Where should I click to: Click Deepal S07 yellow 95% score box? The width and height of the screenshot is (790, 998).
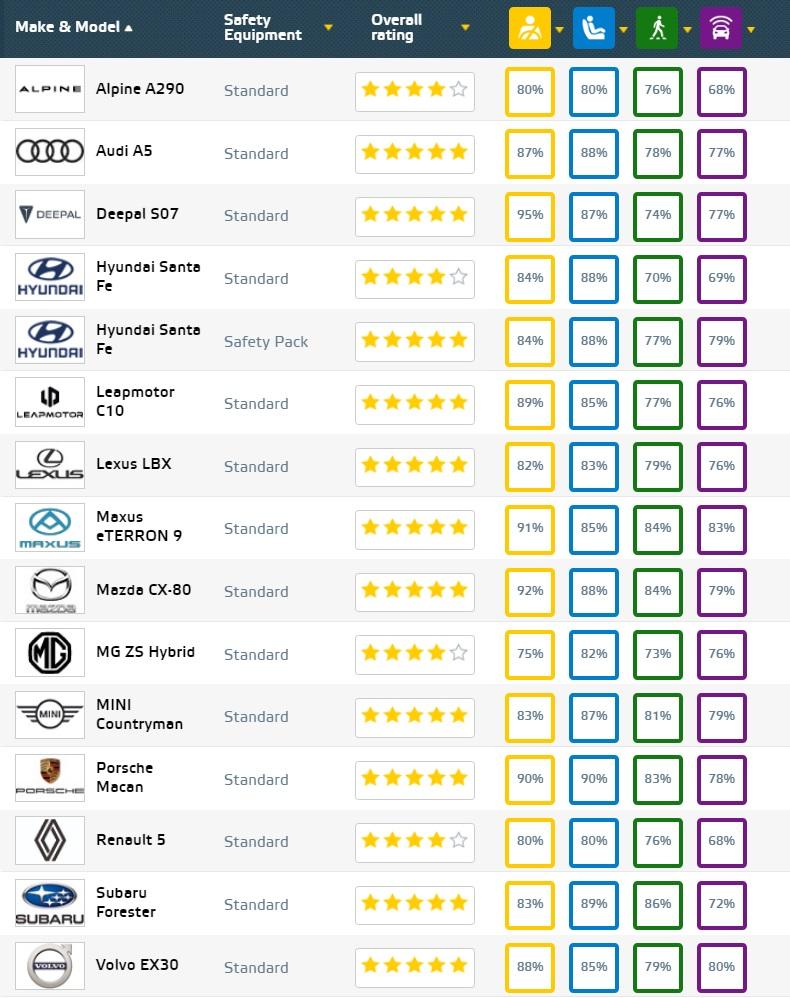click(x=530, y=215)
